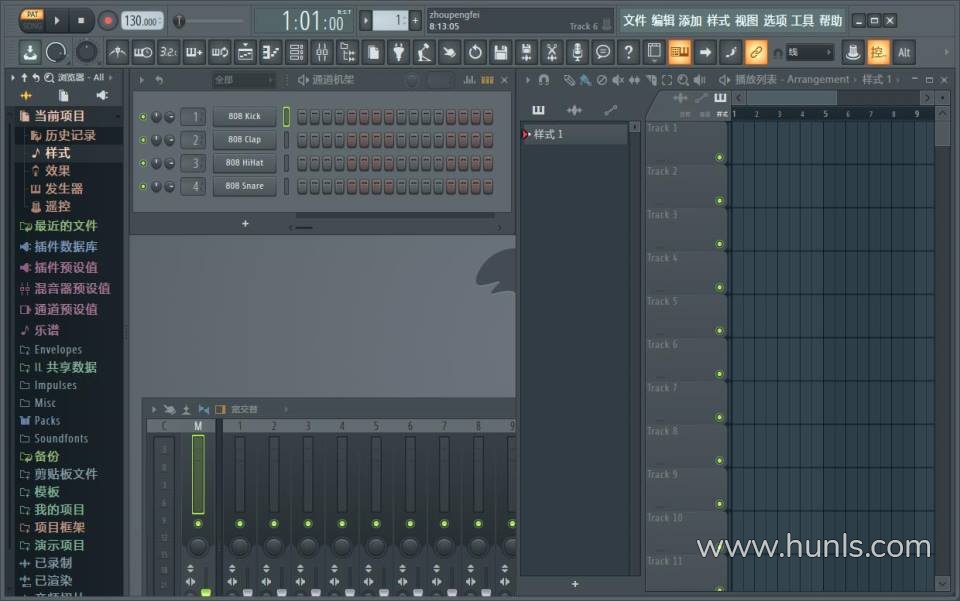Click the browser tree toolbar icon
960x601 pixels.
(x=348, y=53)
